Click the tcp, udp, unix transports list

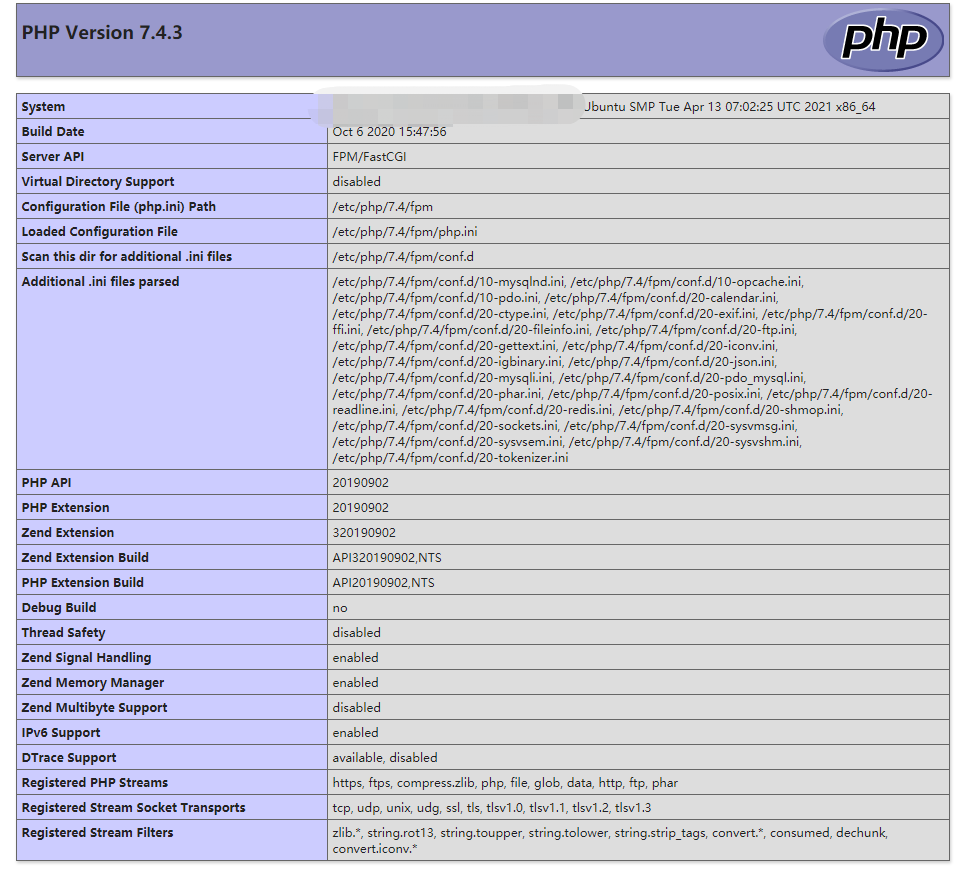pyautogui.click(x=492, y=809)
